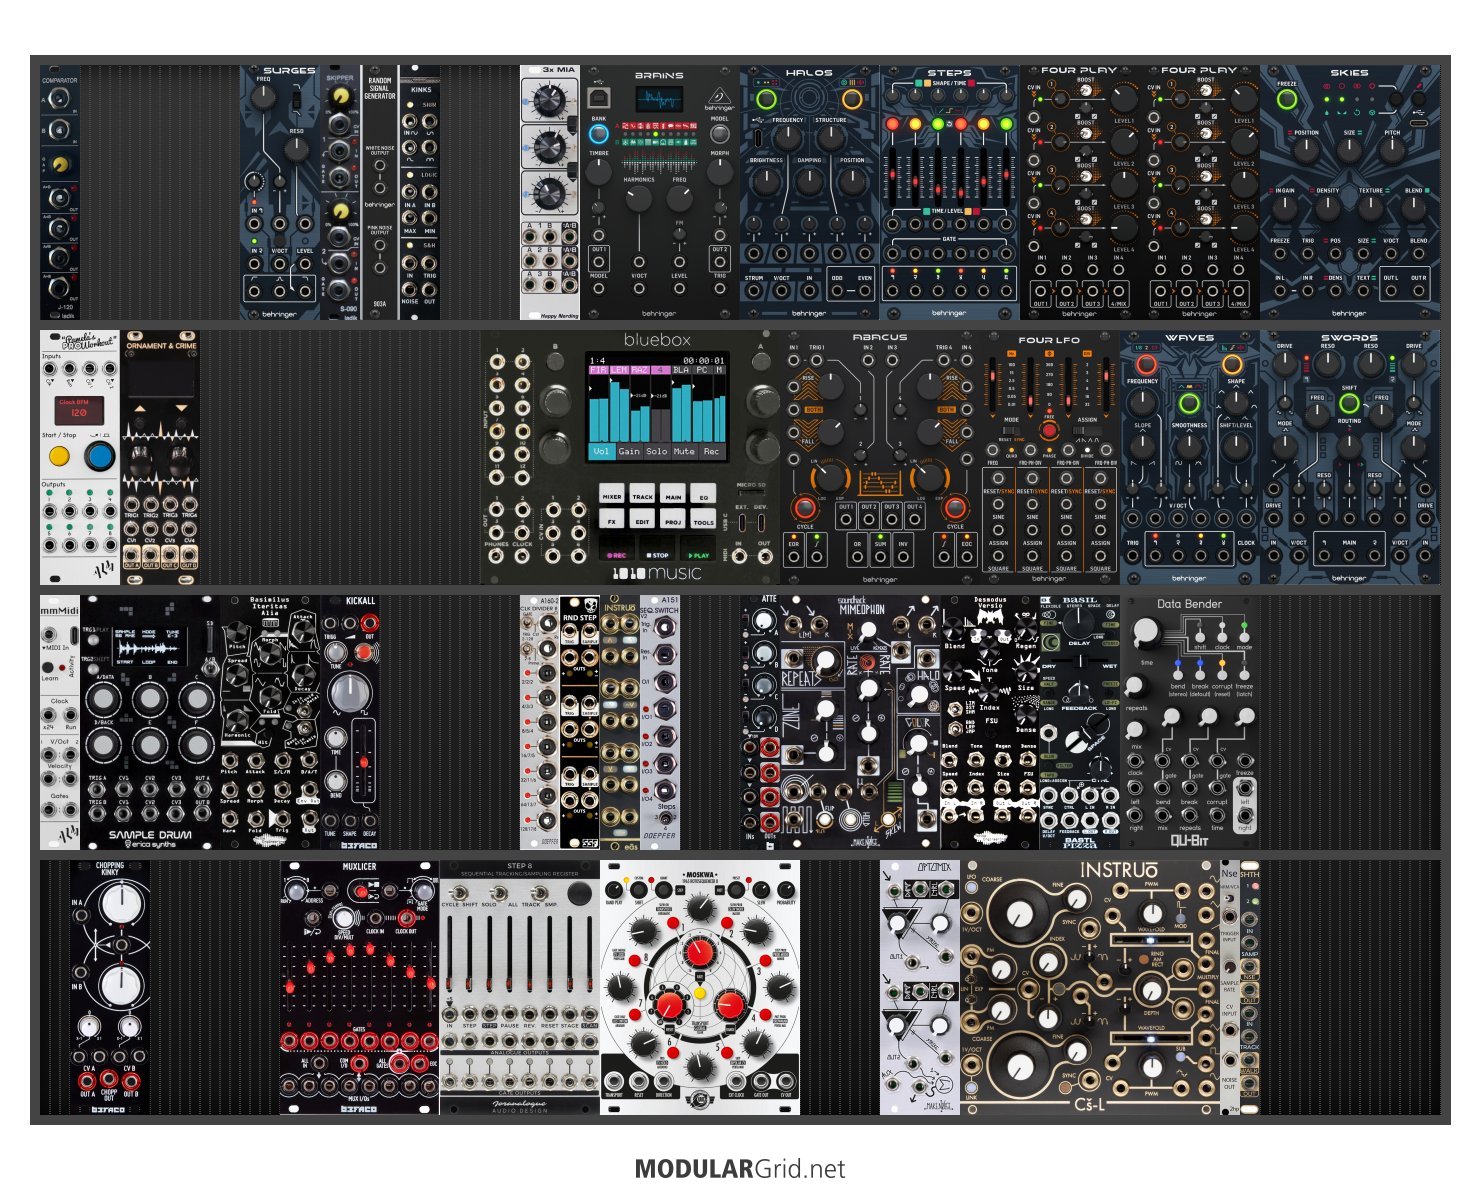This screenshot has width=1481, height=1190.
Task: Click the MORPH knob on Brains
Action: tap(719, 172)
